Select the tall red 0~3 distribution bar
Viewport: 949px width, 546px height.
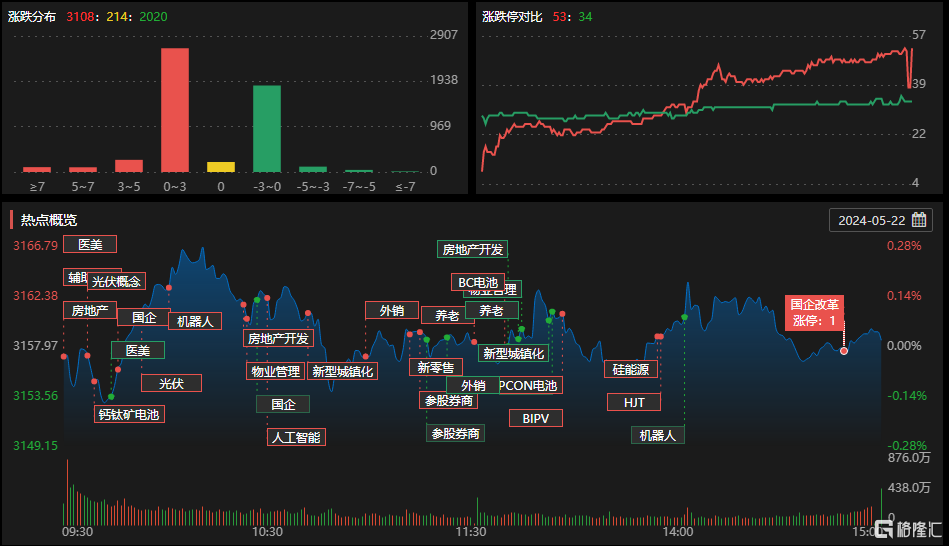(x=175, y=110)
